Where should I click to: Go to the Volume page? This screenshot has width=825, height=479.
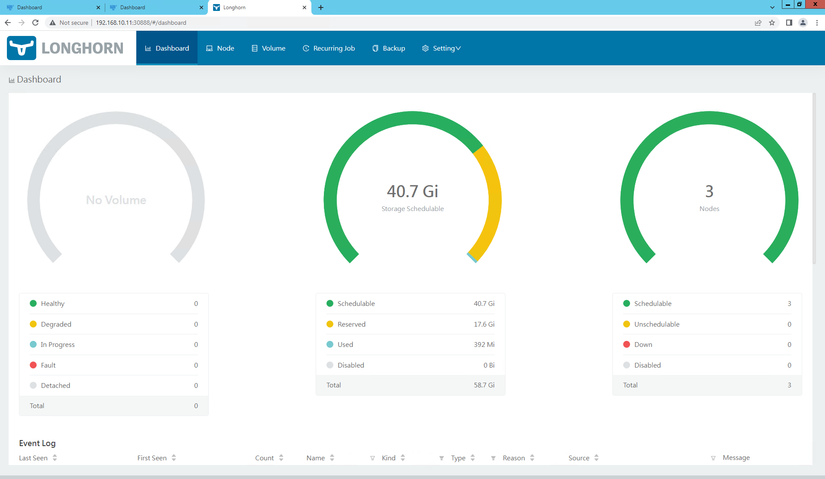(268, 48)
